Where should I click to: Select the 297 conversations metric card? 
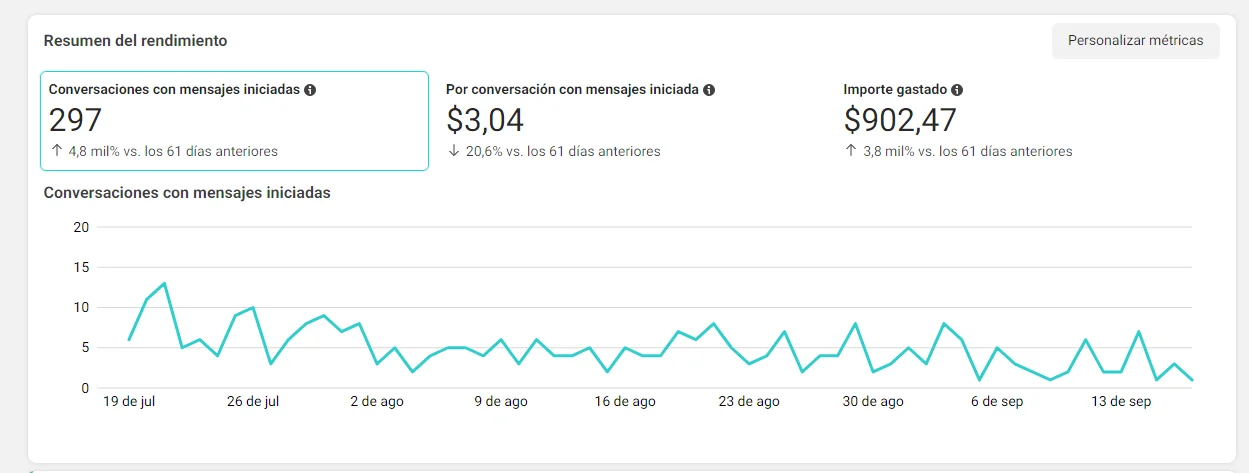(234, 121)
